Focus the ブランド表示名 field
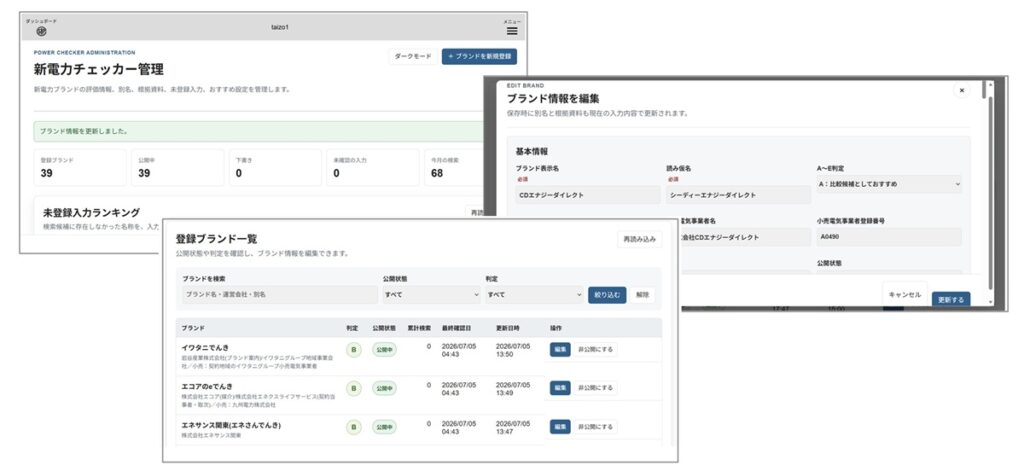Image resolution: width=1024 pixels, height=465 pixels. [588, 195]
